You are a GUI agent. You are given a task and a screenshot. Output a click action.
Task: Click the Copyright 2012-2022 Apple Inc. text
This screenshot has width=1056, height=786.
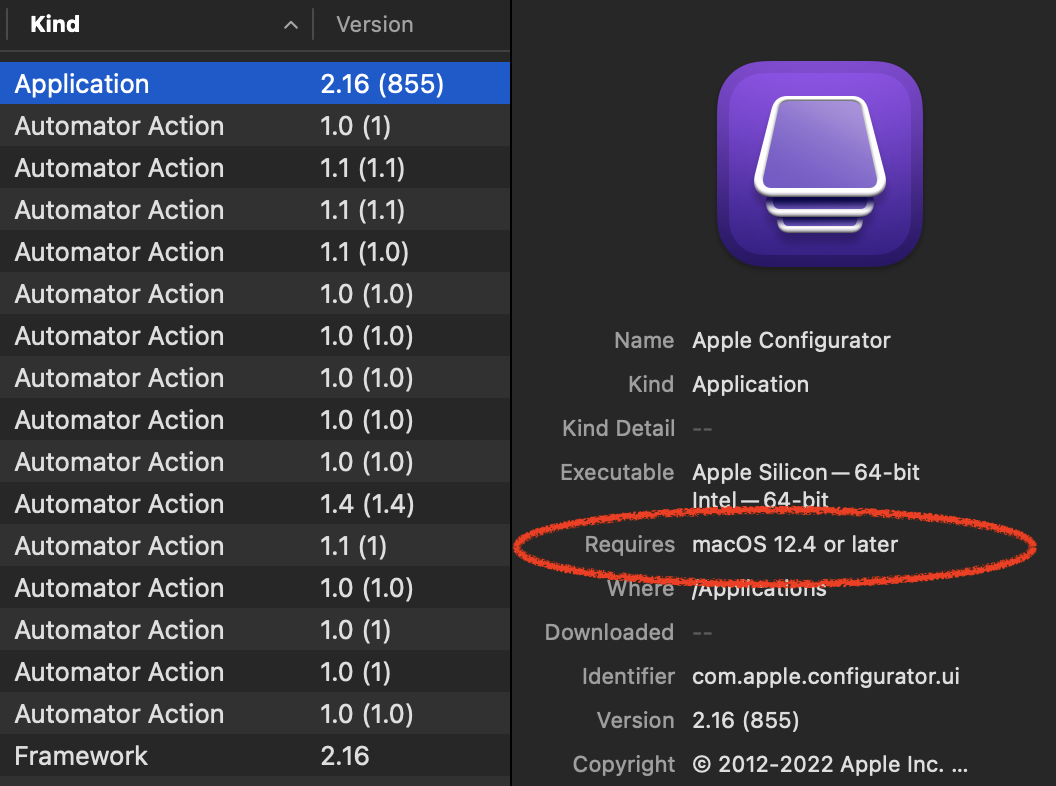tap(830, 764)
